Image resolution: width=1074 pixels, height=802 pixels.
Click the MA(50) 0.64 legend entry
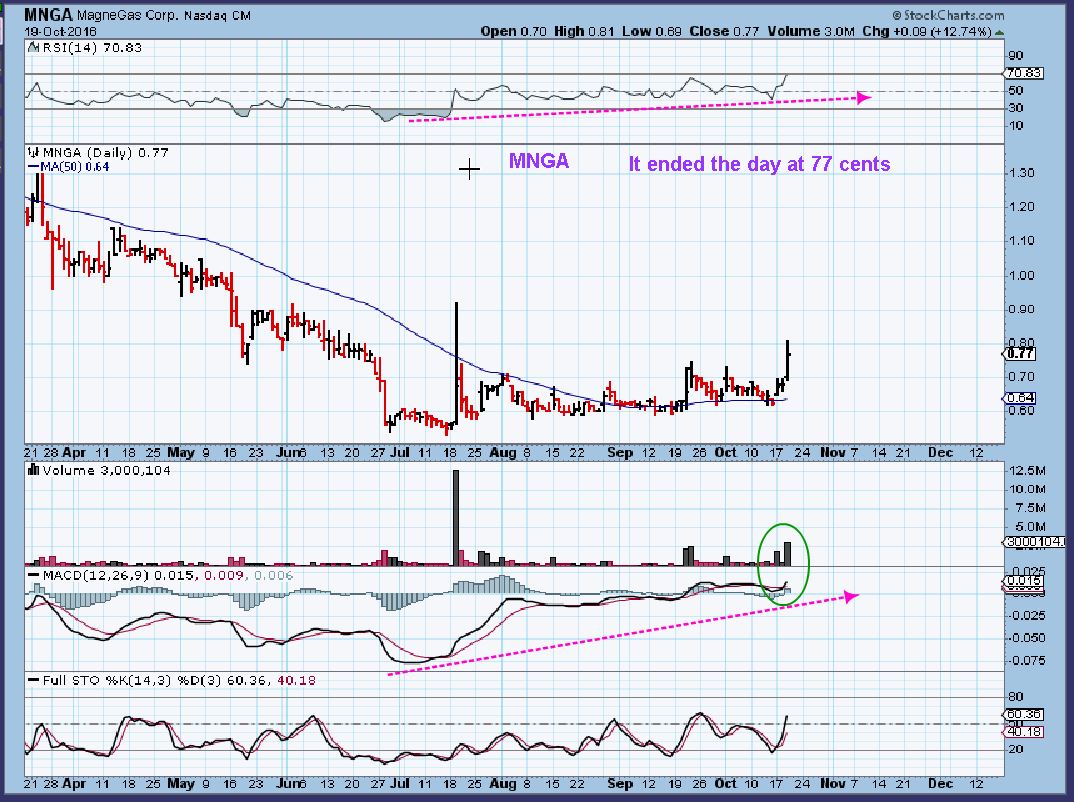click(68, 166)
